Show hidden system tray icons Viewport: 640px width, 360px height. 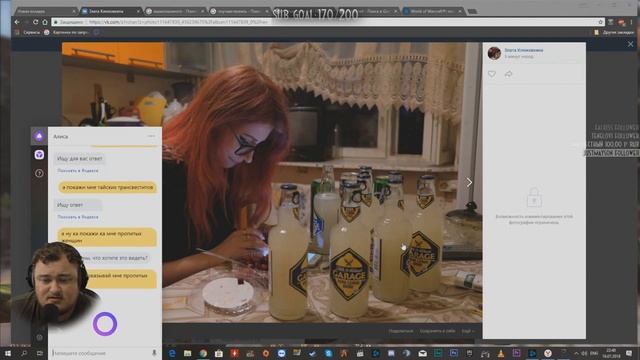[x=576, y=353]
